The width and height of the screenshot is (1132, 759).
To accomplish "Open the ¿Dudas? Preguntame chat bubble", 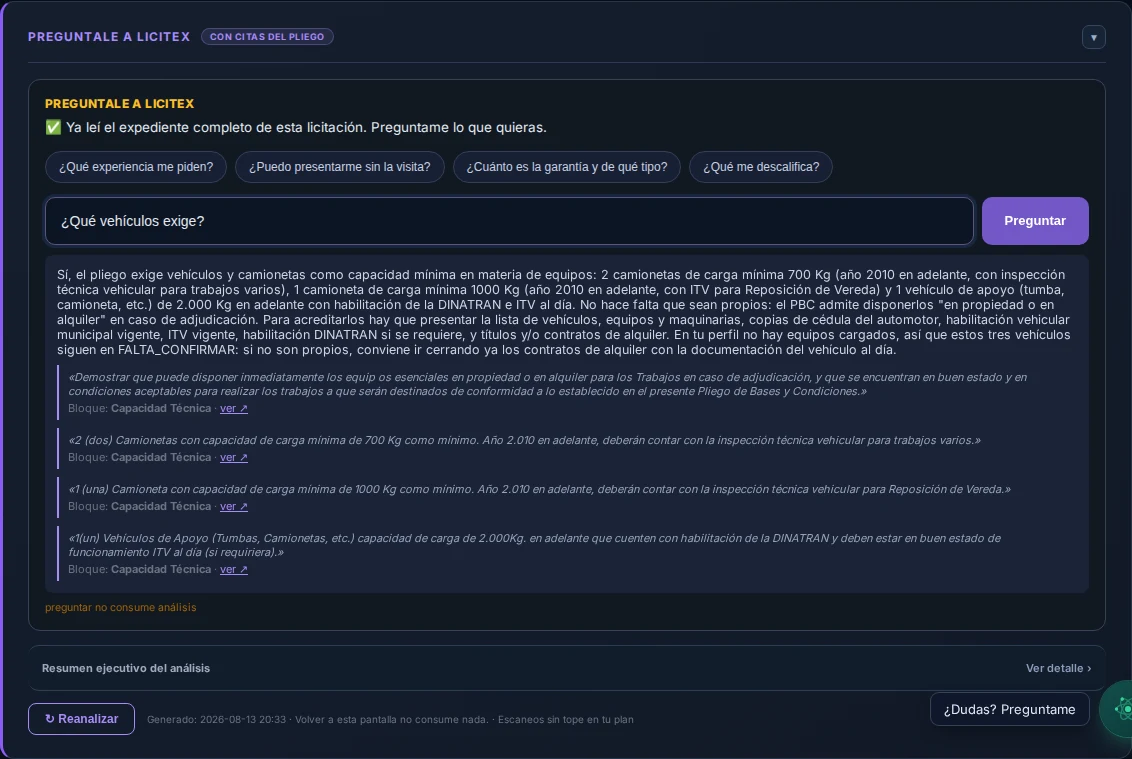I will tap(1009, 709).
